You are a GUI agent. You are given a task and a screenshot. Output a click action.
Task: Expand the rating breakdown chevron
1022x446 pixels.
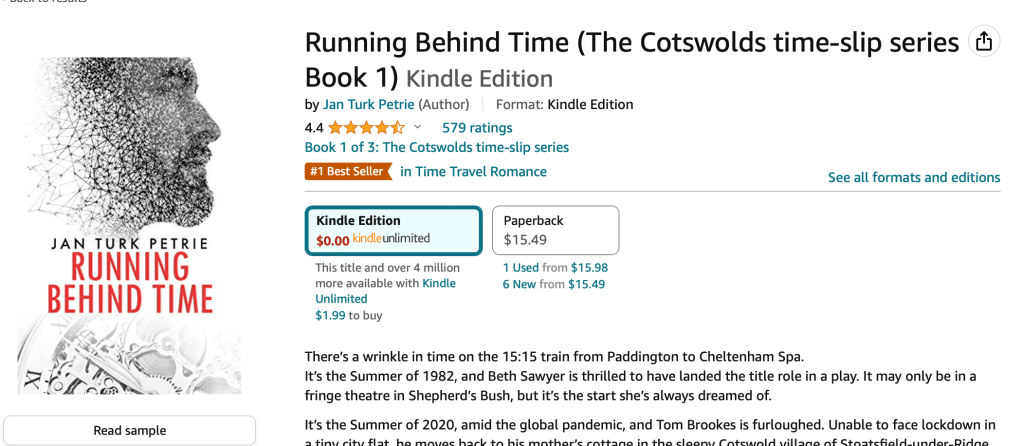pyautogui.click(x=417, y=128)
